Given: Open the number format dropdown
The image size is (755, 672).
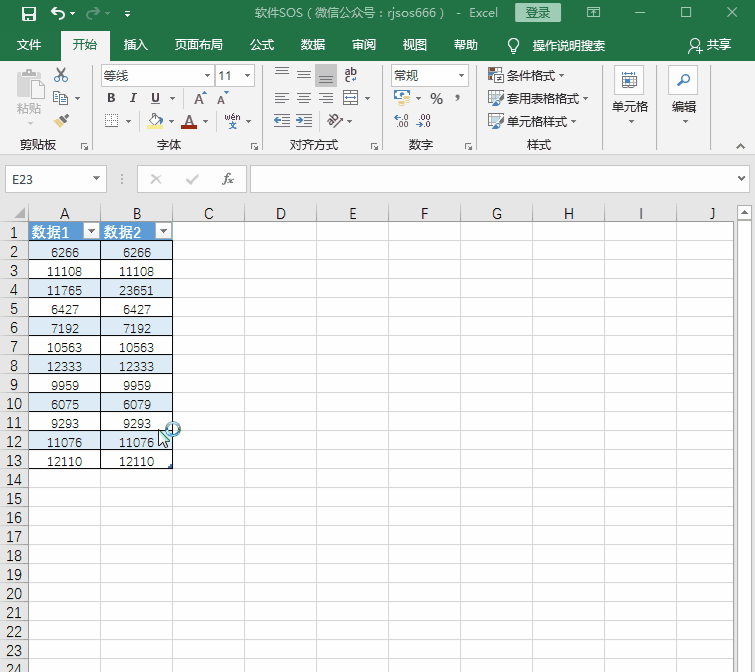Looking at the screenshot, I should pyautogui.click(x=461, y=76).
